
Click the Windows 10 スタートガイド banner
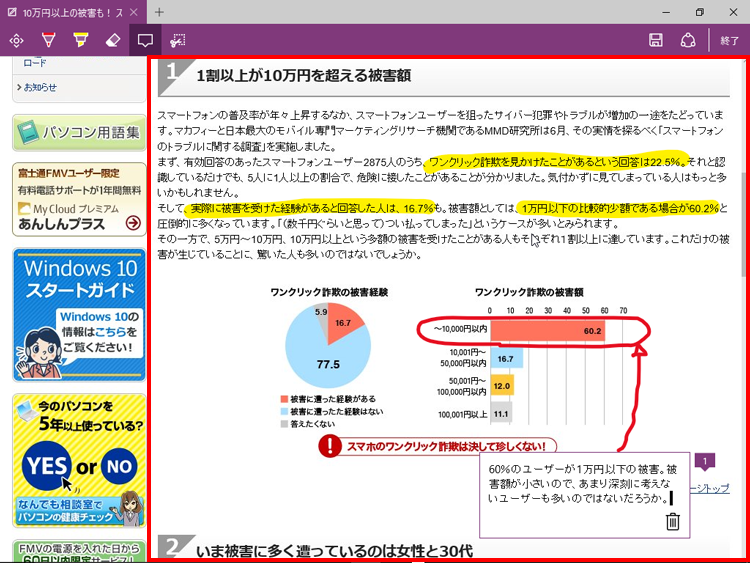[x=77, y=314]
